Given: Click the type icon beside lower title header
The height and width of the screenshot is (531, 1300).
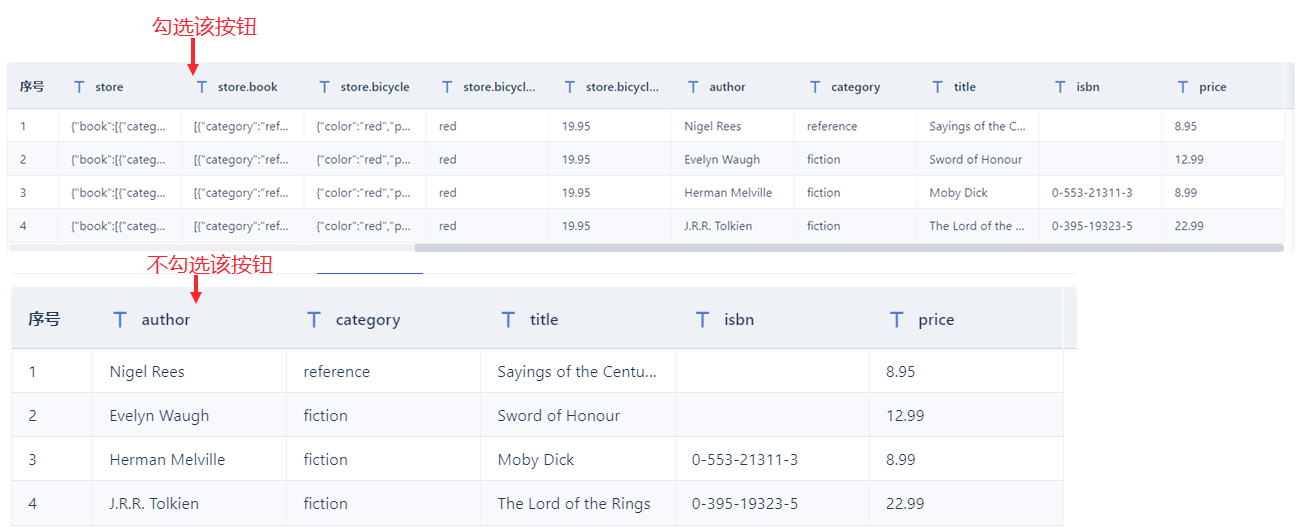Looking at the screenshot, I should [509, 320].
